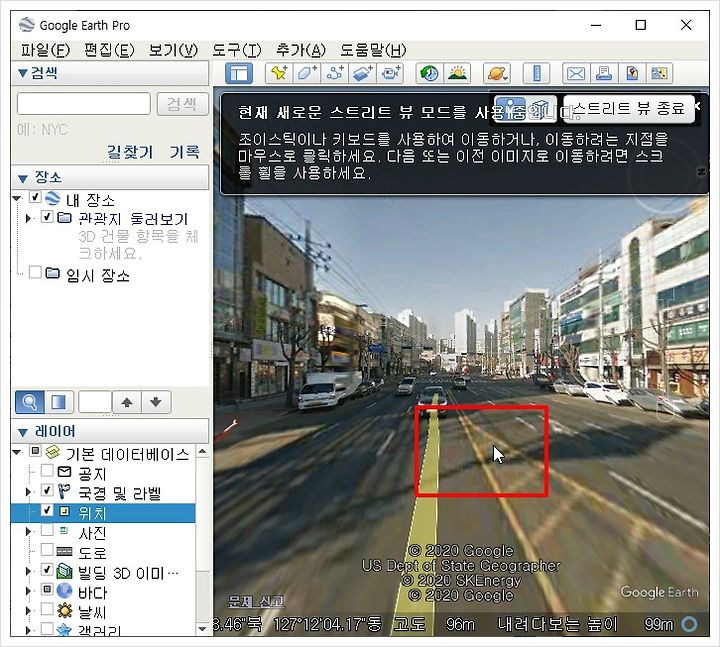This screenshot has width=720, height=647.
Task: Uncheck the 빌딩 3D 이미지 layer checkbox
Action: 47,569
